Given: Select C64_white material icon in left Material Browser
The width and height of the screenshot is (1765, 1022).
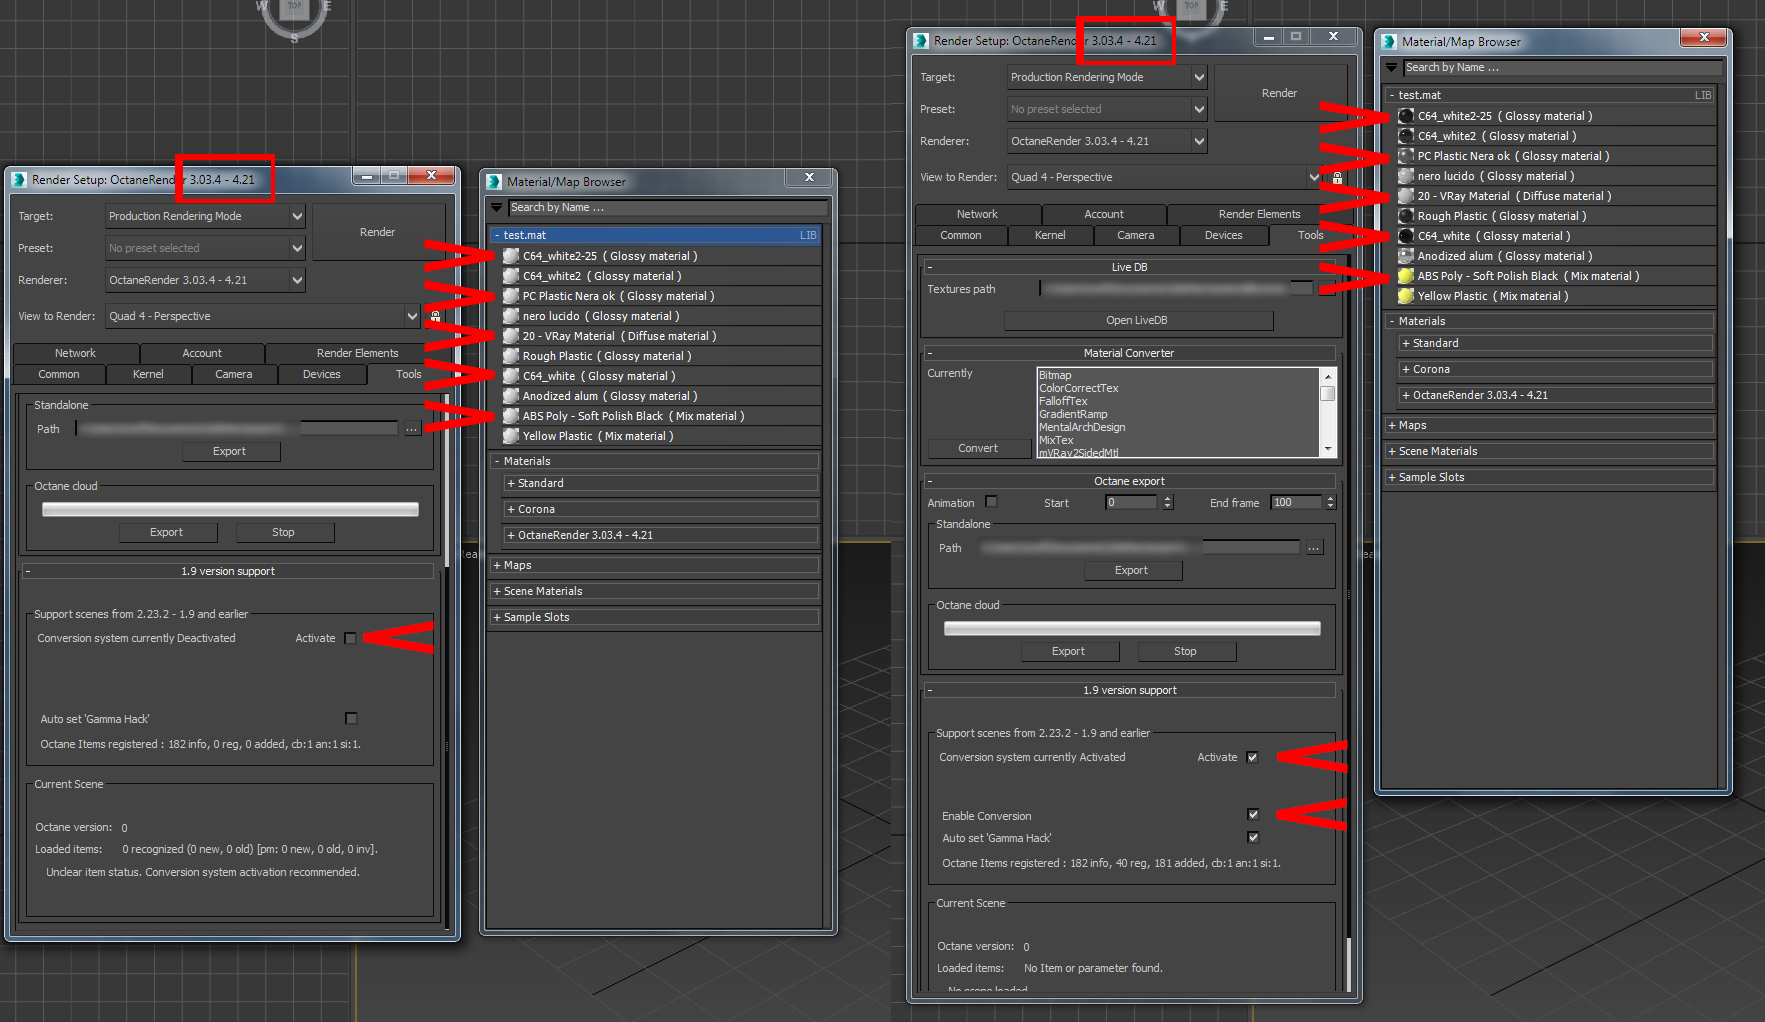Looking at the screenshot, I should 511,376.
